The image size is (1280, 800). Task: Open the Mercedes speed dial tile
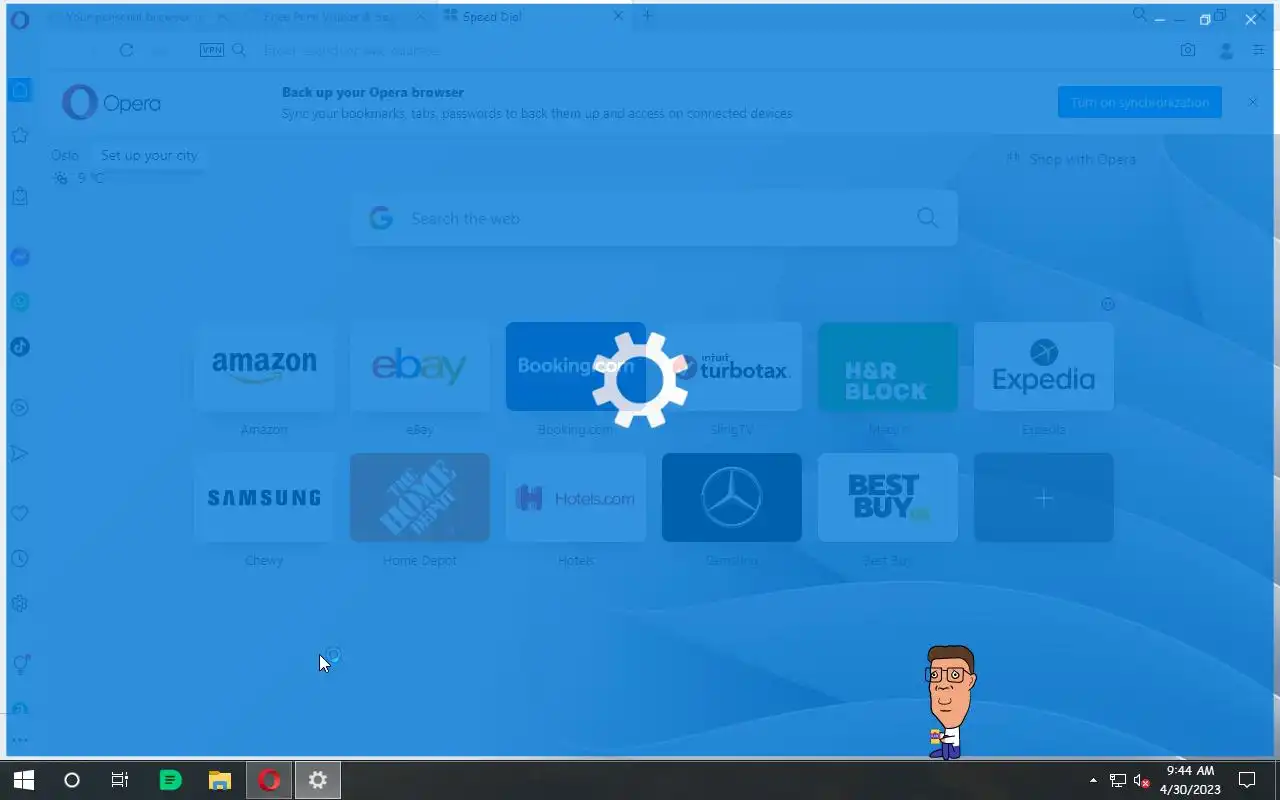(732, 497)
